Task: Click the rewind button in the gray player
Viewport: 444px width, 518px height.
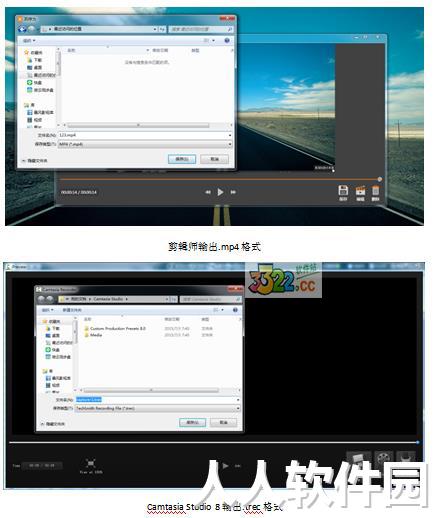Action: tap(208, 192)
